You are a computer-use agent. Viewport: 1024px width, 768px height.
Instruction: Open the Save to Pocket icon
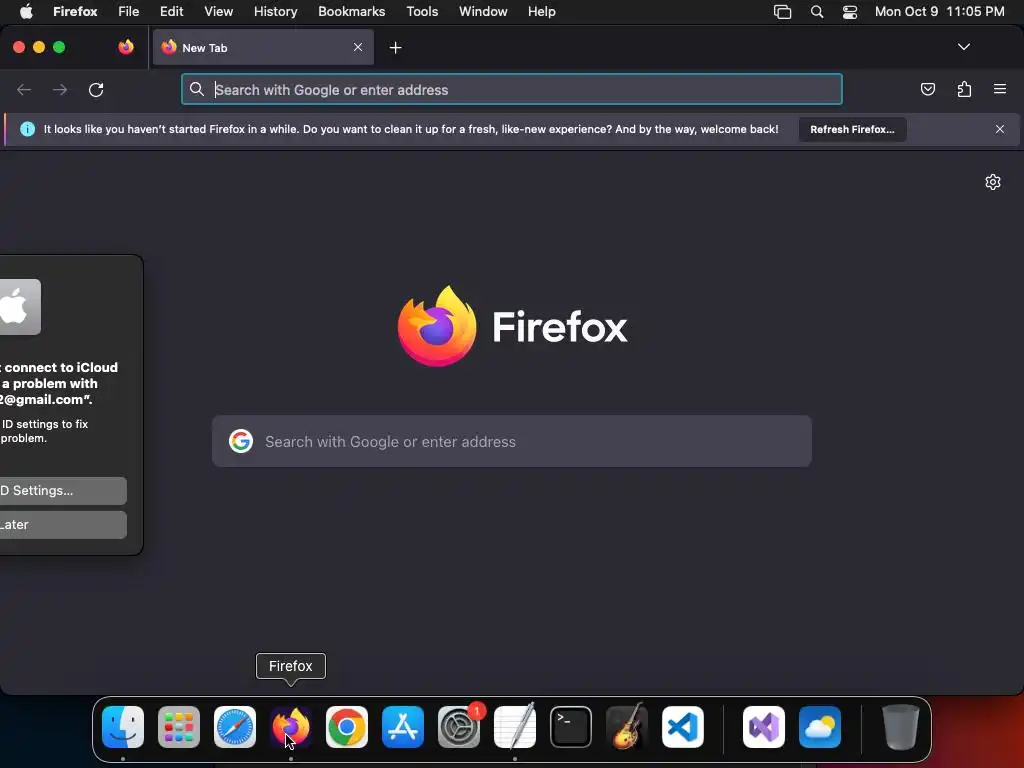coord(927,89)
